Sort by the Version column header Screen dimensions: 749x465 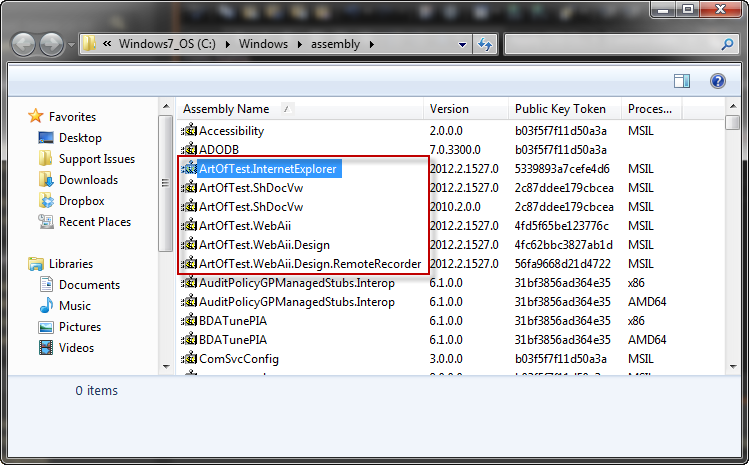(x=450, y=109)
